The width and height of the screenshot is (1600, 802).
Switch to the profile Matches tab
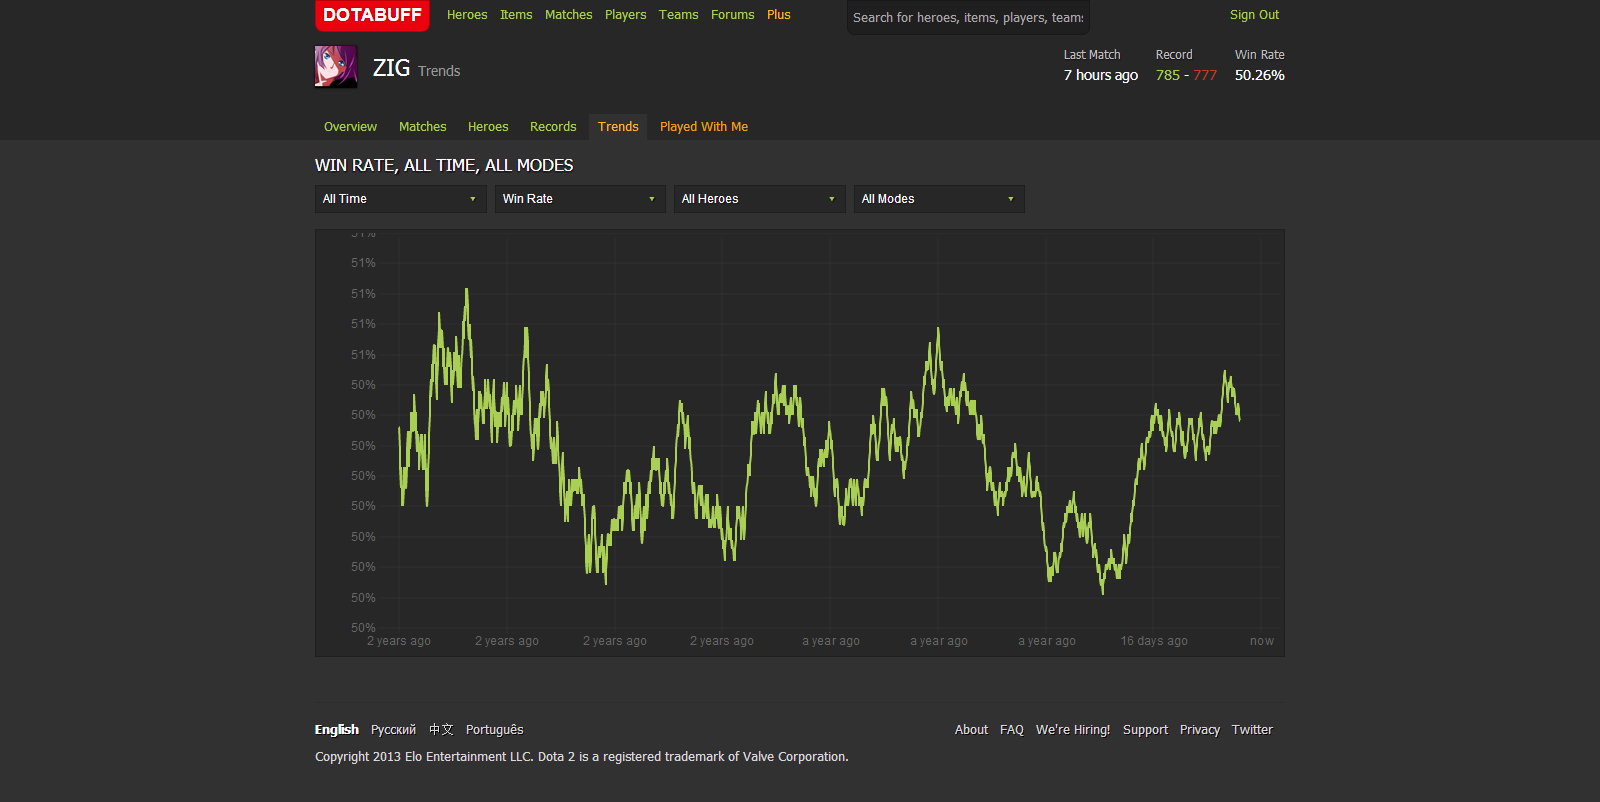click(x=423, y=127)
